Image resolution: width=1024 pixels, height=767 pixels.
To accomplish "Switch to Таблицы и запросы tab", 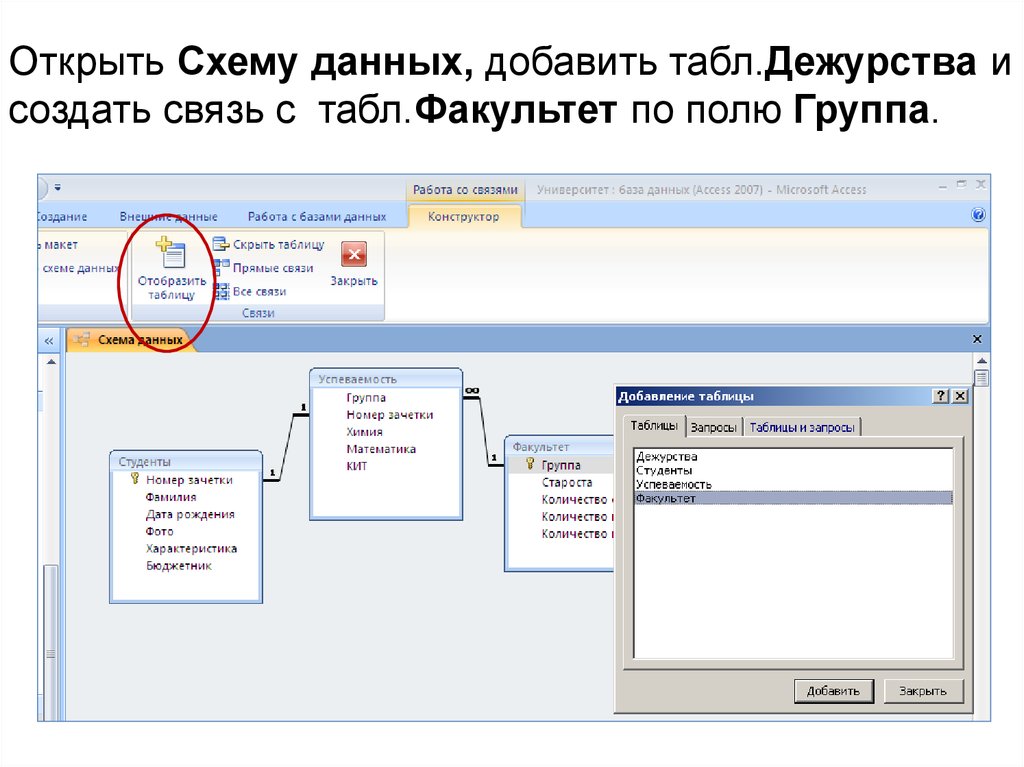I will coord(802,427).
